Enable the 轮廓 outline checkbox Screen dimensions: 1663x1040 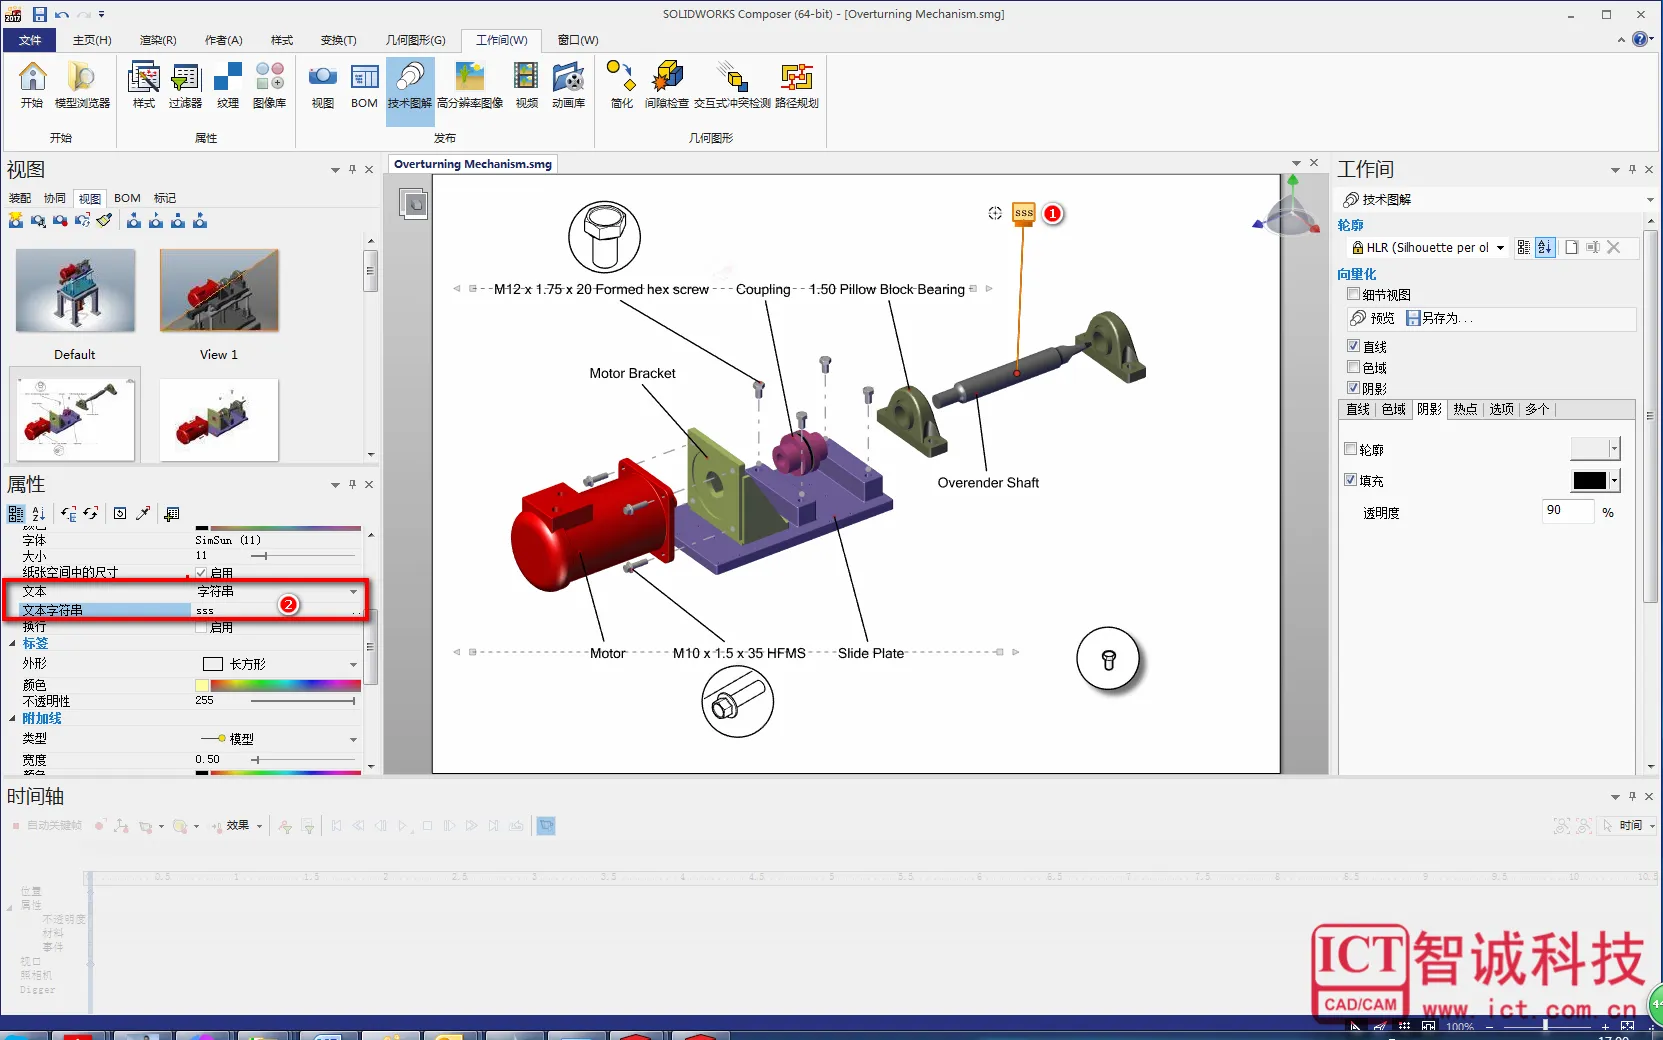[x=1350, y=449]
